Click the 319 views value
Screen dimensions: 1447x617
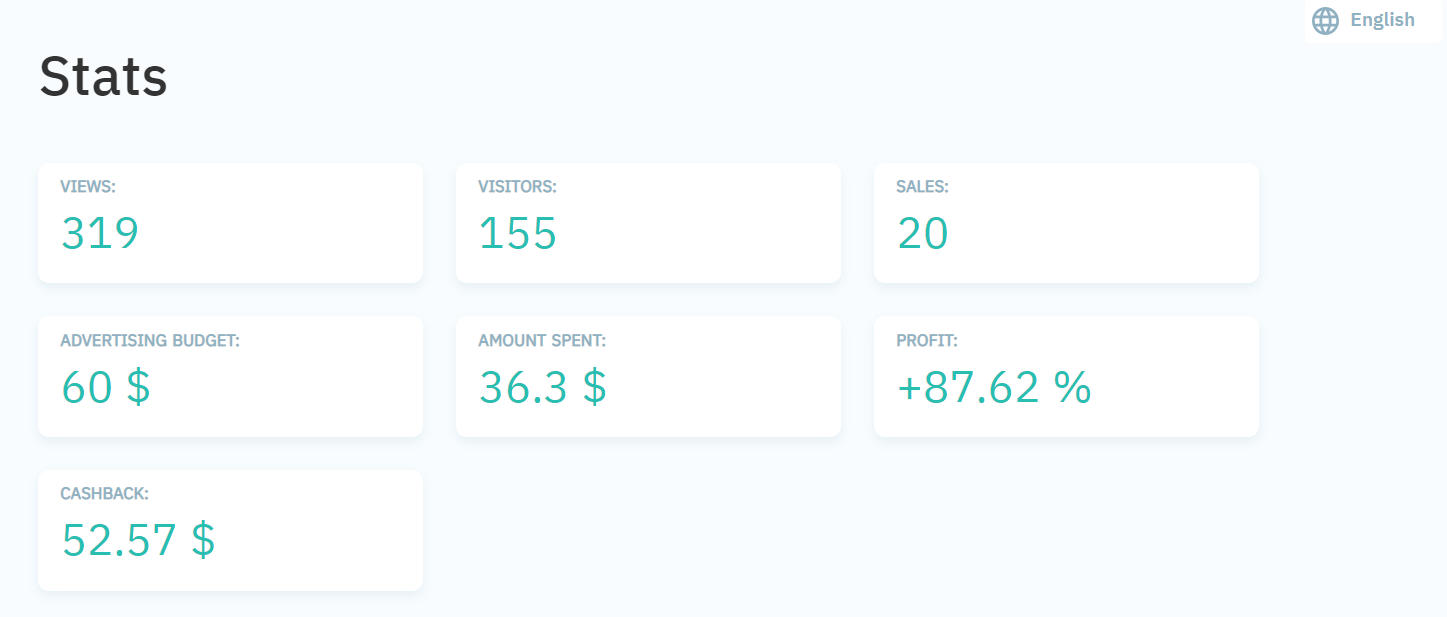[x=100, y=233]
